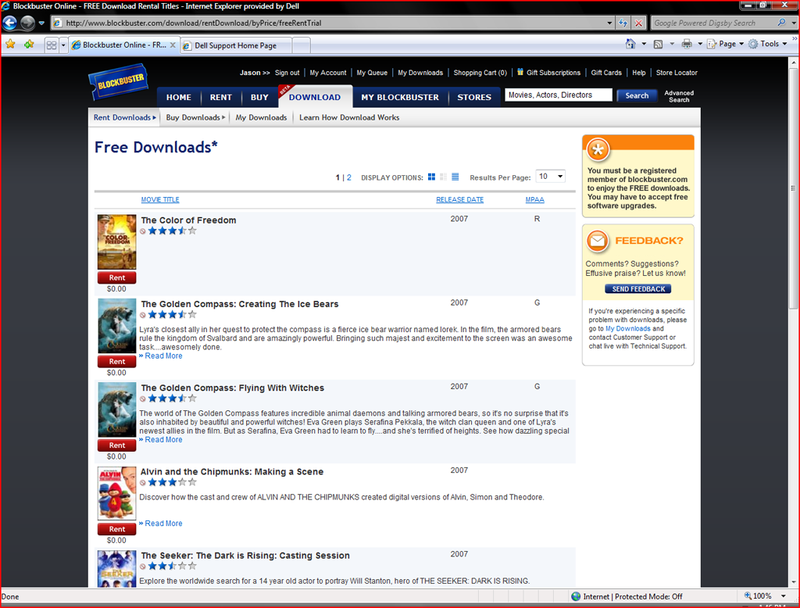Screen dimensions: 800x608
Task: Open the Tools gear menu
Action: pos(767,44)
